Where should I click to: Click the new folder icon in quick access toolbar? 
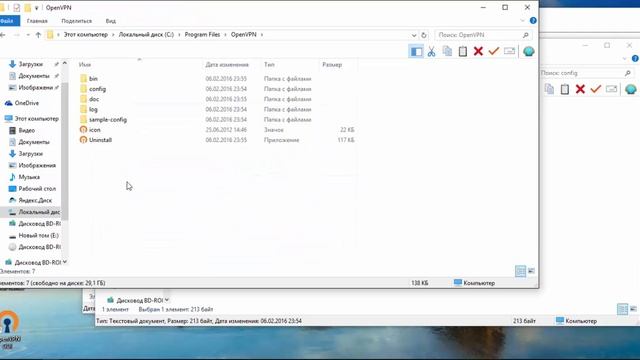coord(28,8)
